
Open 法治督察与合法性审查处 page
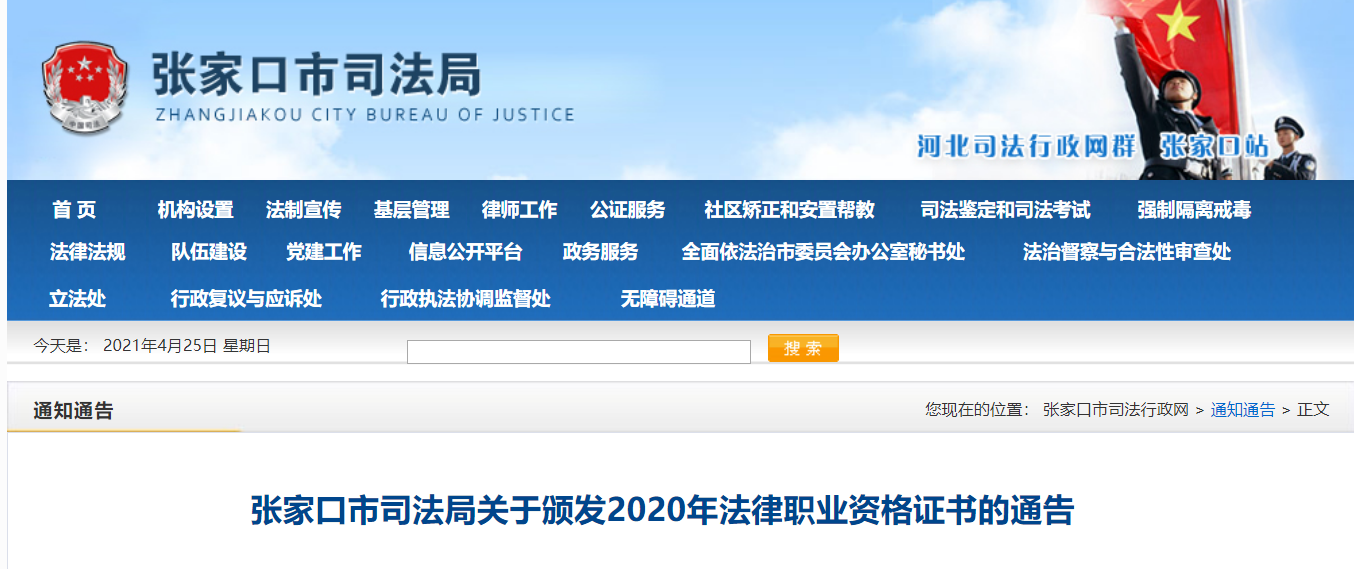click(x=1127, y=252)
